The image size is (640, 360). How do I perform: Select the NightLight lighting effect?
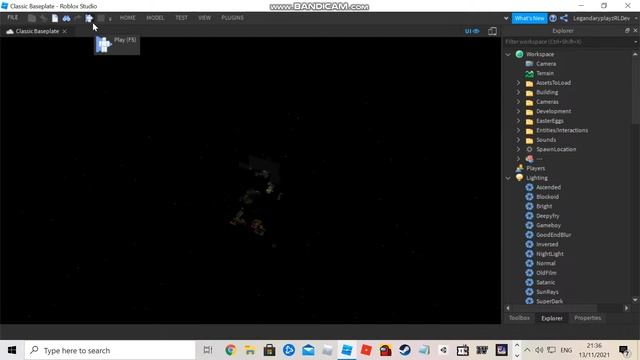pos(549,254)
